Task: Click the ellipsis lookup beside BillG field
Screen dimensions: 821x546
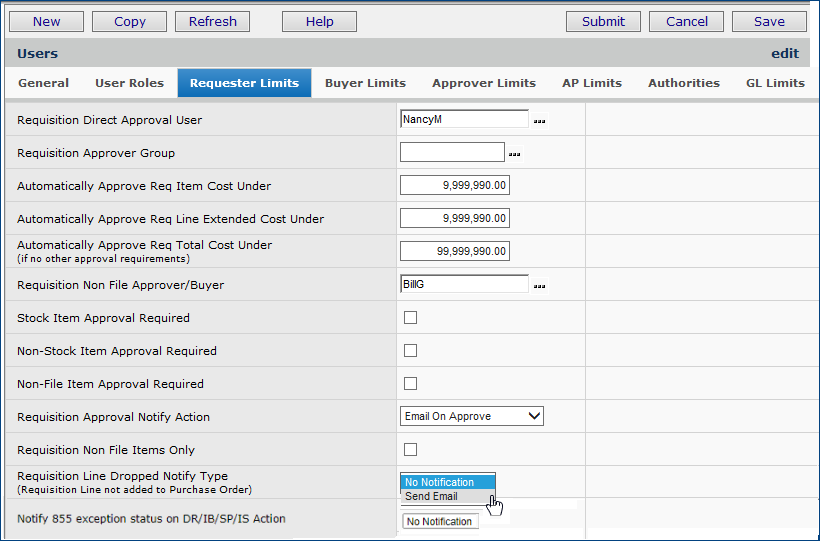Action: click(540, 286)
